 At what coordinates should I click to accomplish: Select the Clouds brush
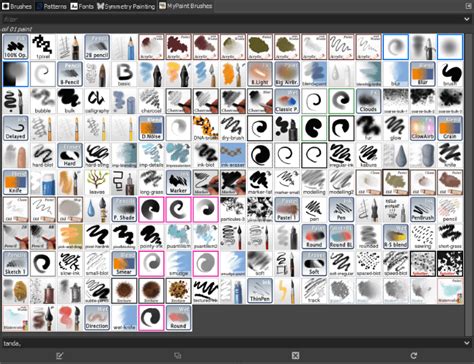pyautogui.click(x=368, y=101)
